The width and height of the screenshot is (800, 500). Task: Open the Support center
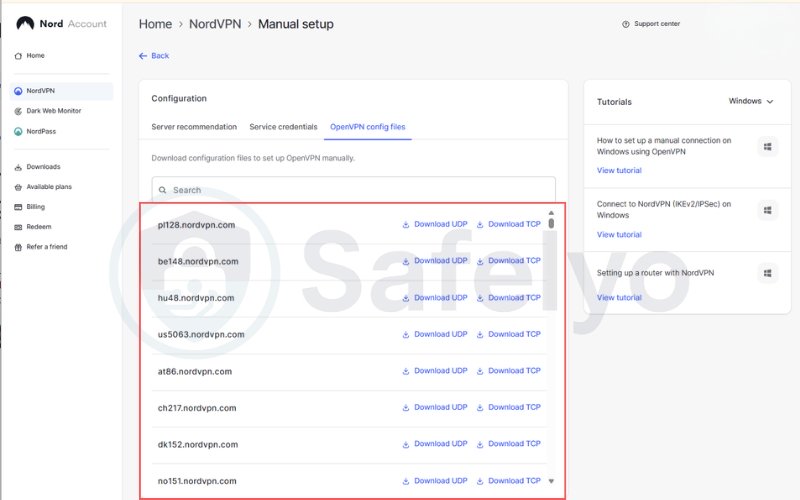pos(650,24)
